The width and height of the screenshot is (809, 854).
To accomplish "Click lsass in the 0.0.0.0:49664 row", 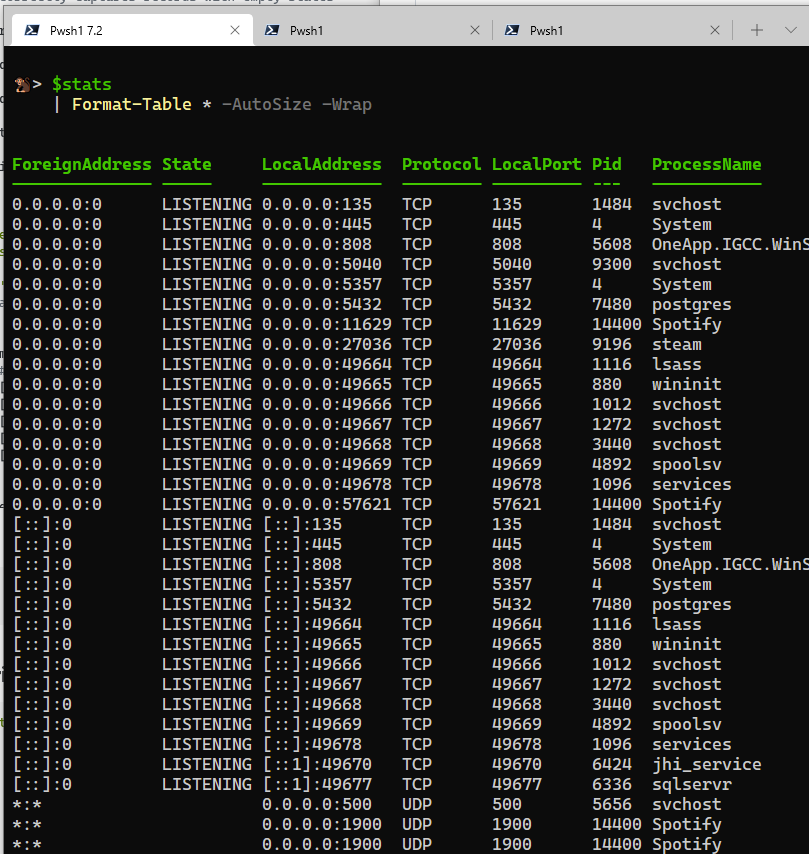I will coord(677,364).
